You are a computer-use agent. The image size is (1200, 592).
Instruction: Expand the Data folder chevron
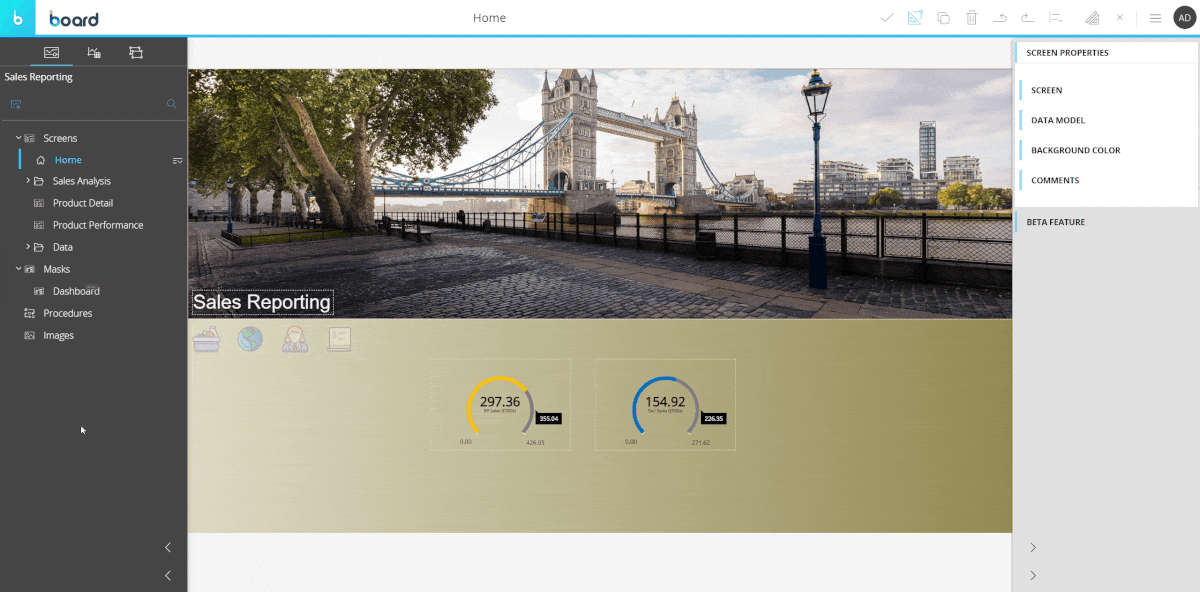(28, 247)
